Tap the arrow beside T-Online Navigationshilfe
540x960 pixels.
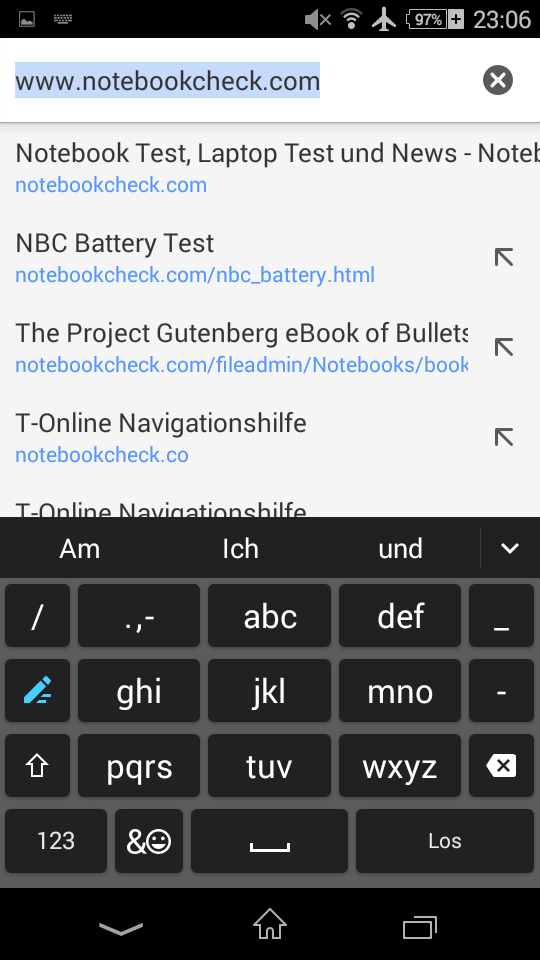(504, 438)
